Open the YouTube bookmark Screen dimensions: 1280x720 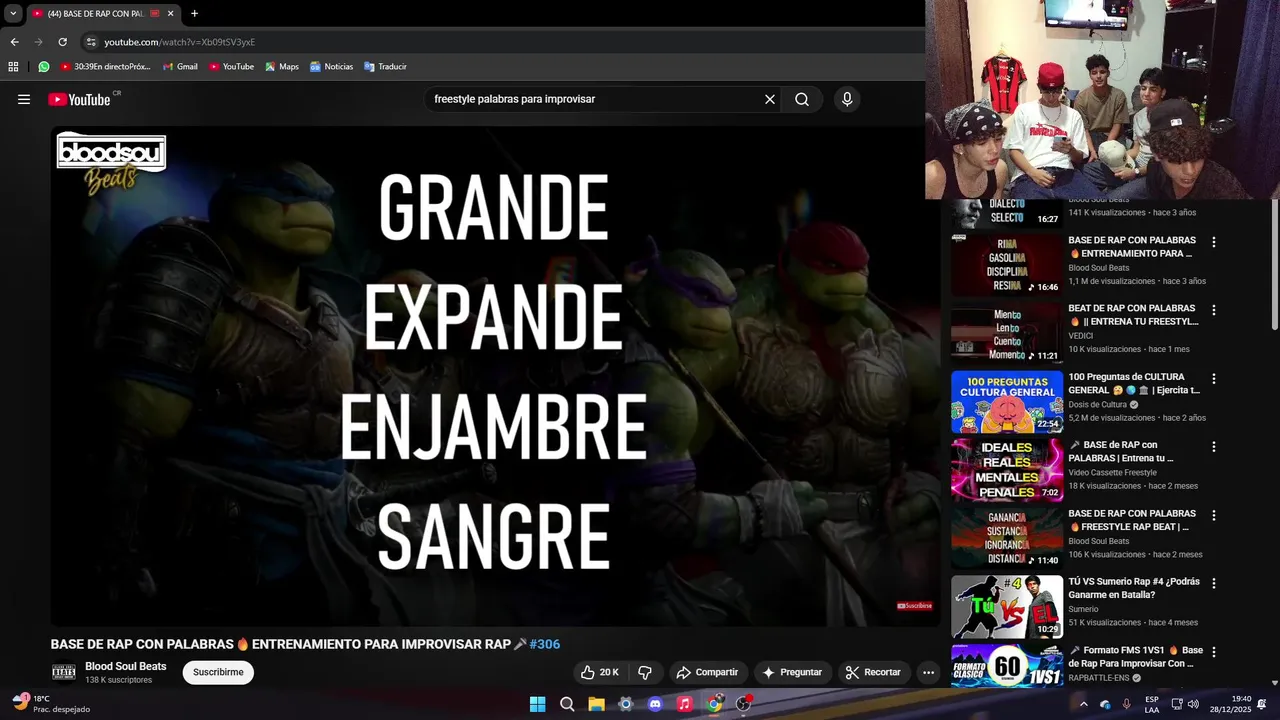pos(231,67)
